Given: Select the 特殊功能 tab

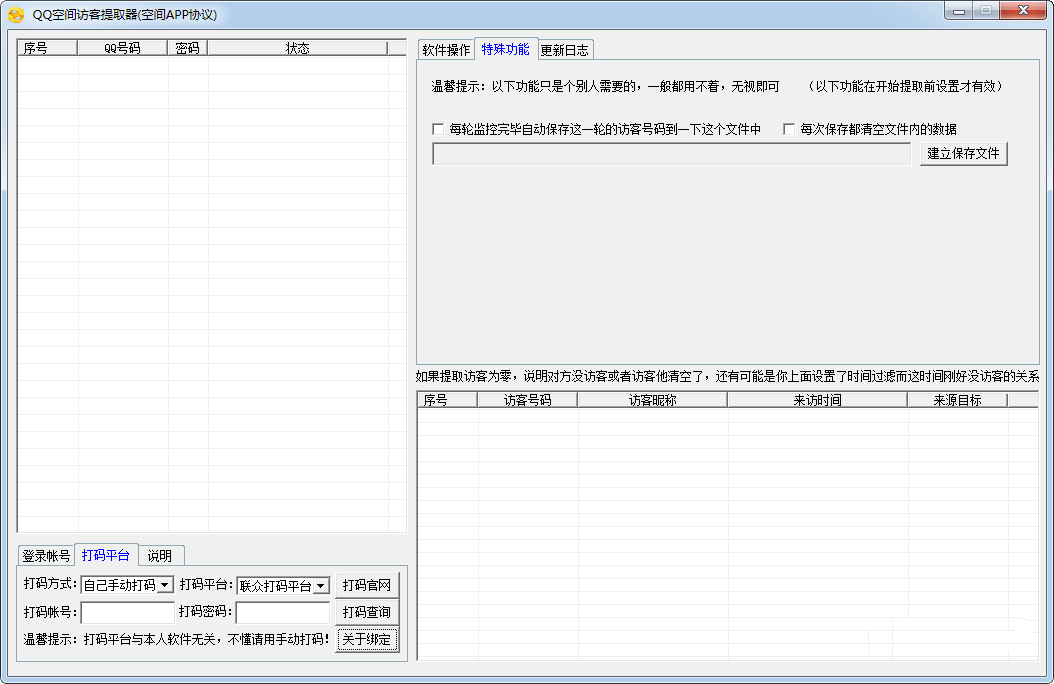Looking at the screenshot, I should 505,49.
